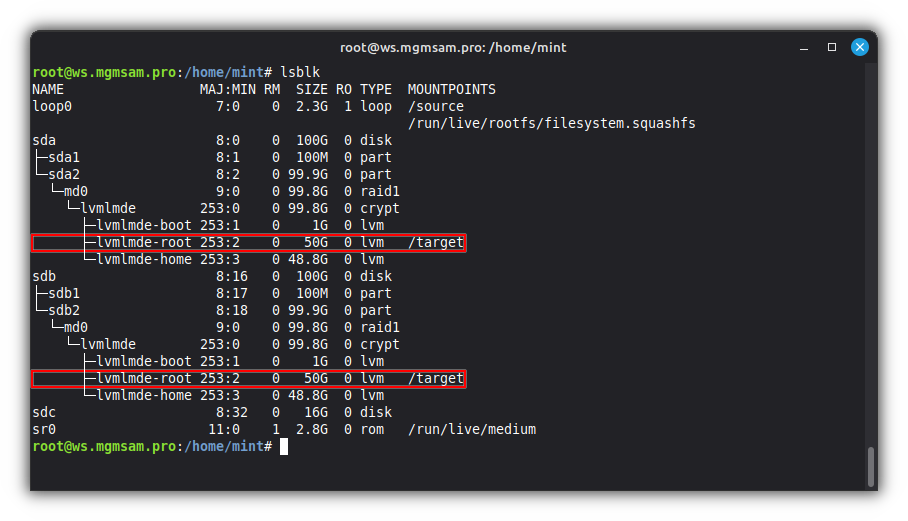
Task: Click the terminal scrollbar handle
Action: [x=871, y=466]
